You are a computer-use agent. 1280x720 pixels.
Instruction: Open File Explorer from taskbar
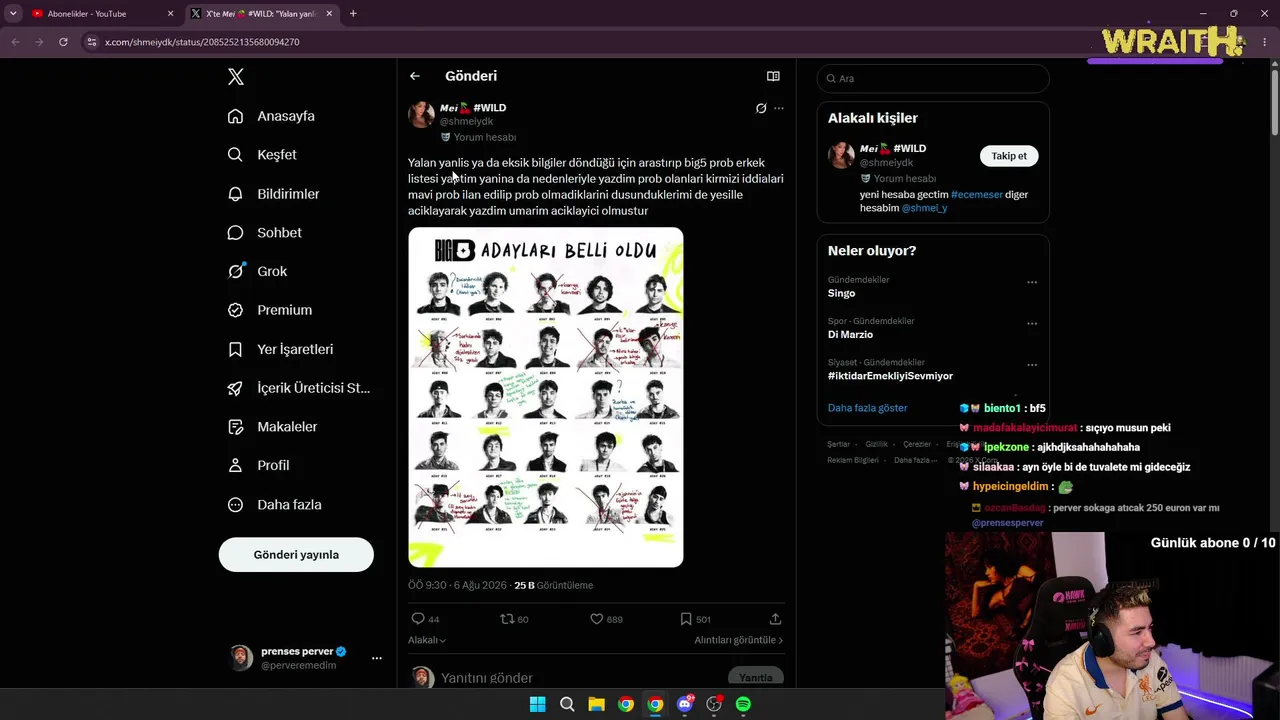tap(596, 704)
